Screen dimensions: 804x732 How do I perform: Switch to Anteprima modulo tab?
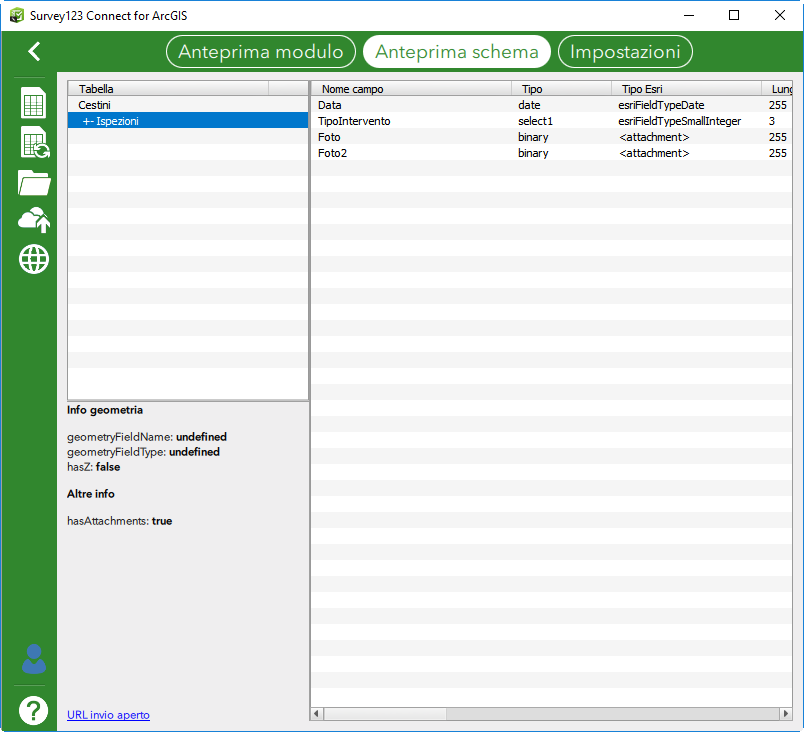(261, 52)
